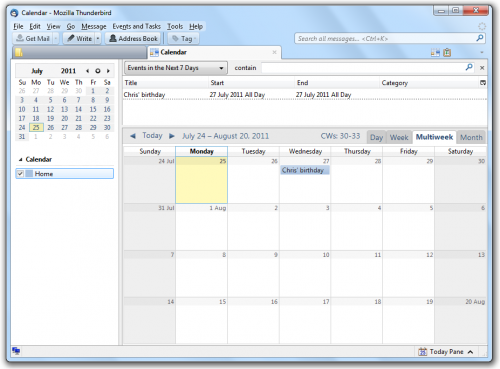Click the Write message button

[79, 38]
